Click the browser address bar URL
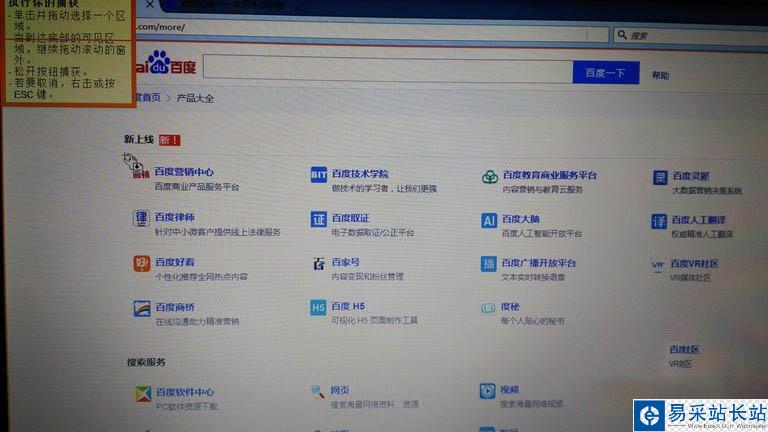This screenshot has height=432, width=768. [160, 27]
